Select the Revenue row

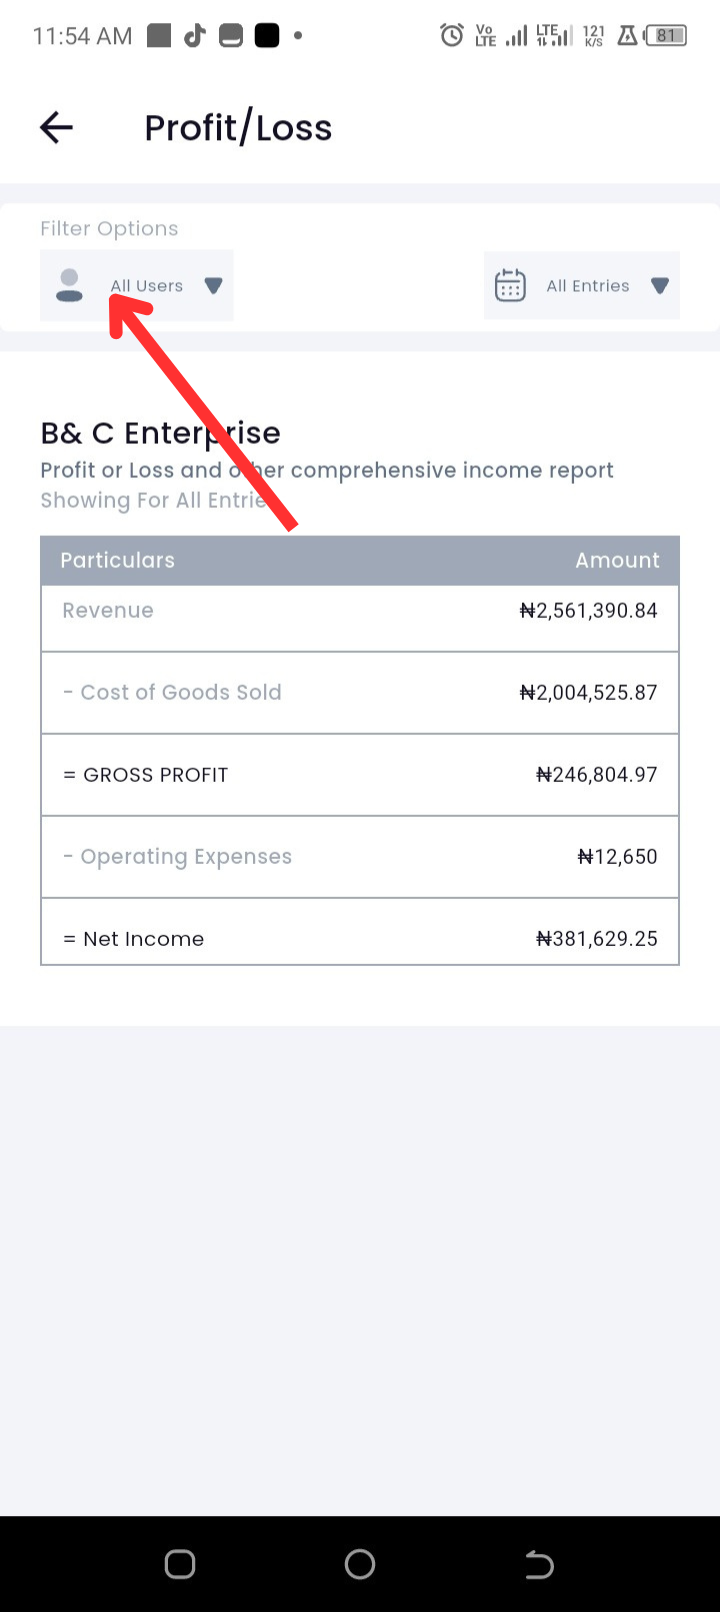coord(360,618)
